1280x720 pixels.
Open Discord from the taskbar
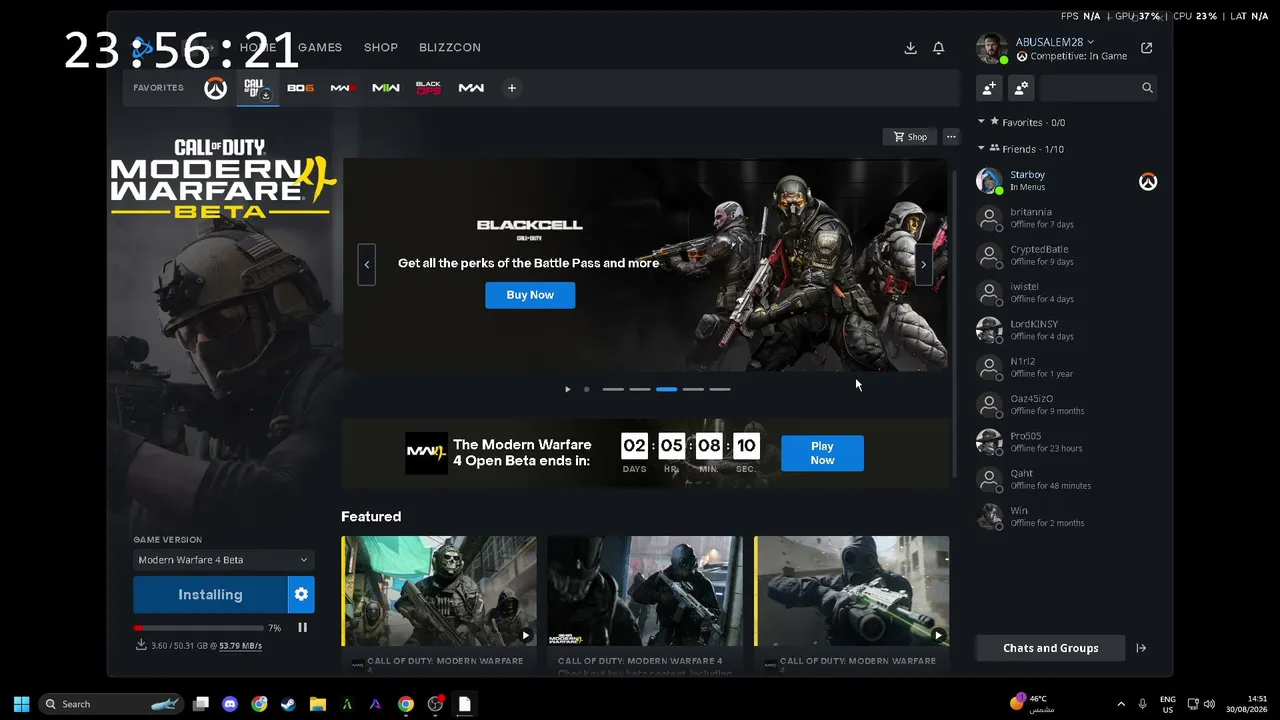[230, 704]
